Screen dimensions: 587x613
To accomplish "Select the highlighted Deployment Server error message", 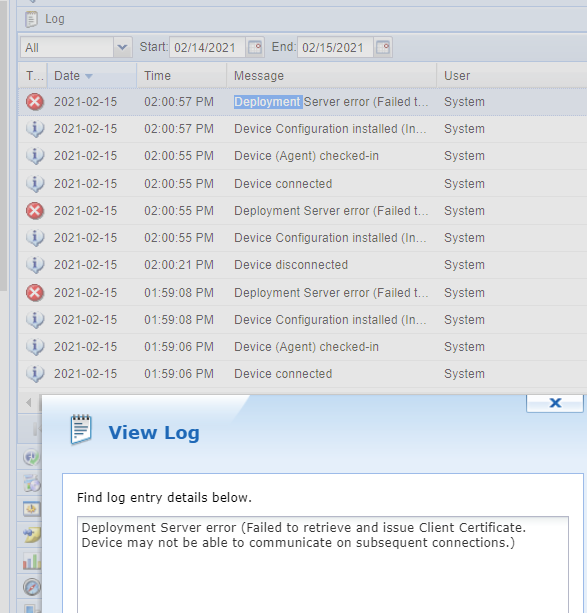I will click(x=331, y=102).
